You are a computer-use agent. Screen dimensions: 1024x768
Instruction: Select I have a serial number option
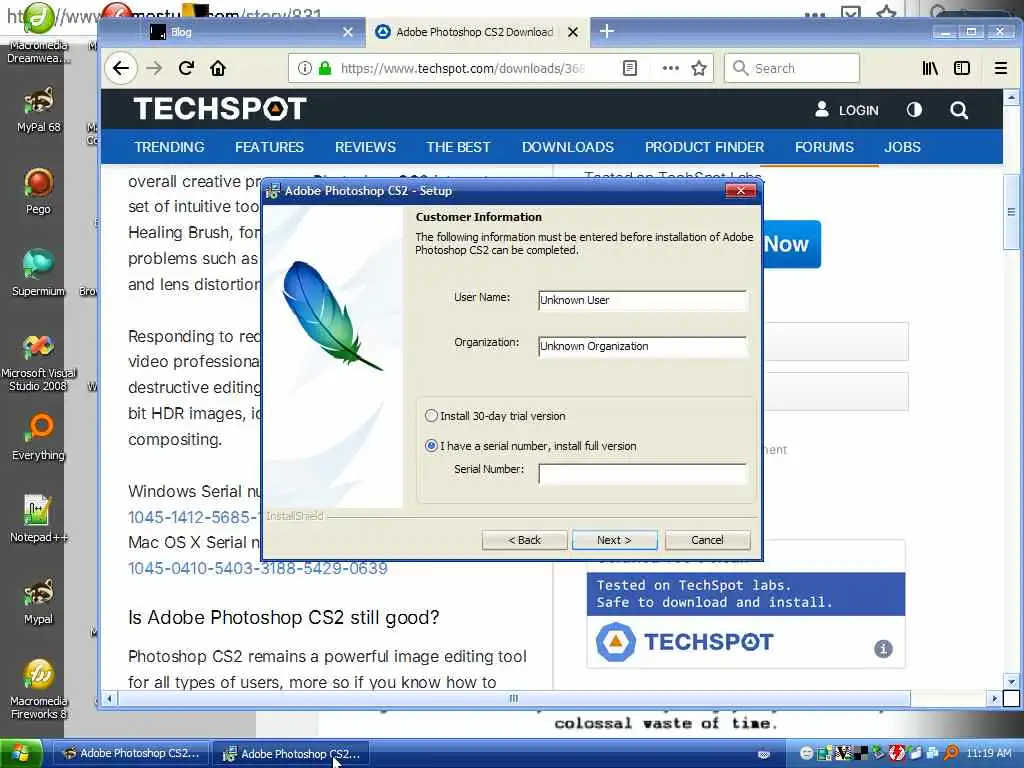[530, 446]
